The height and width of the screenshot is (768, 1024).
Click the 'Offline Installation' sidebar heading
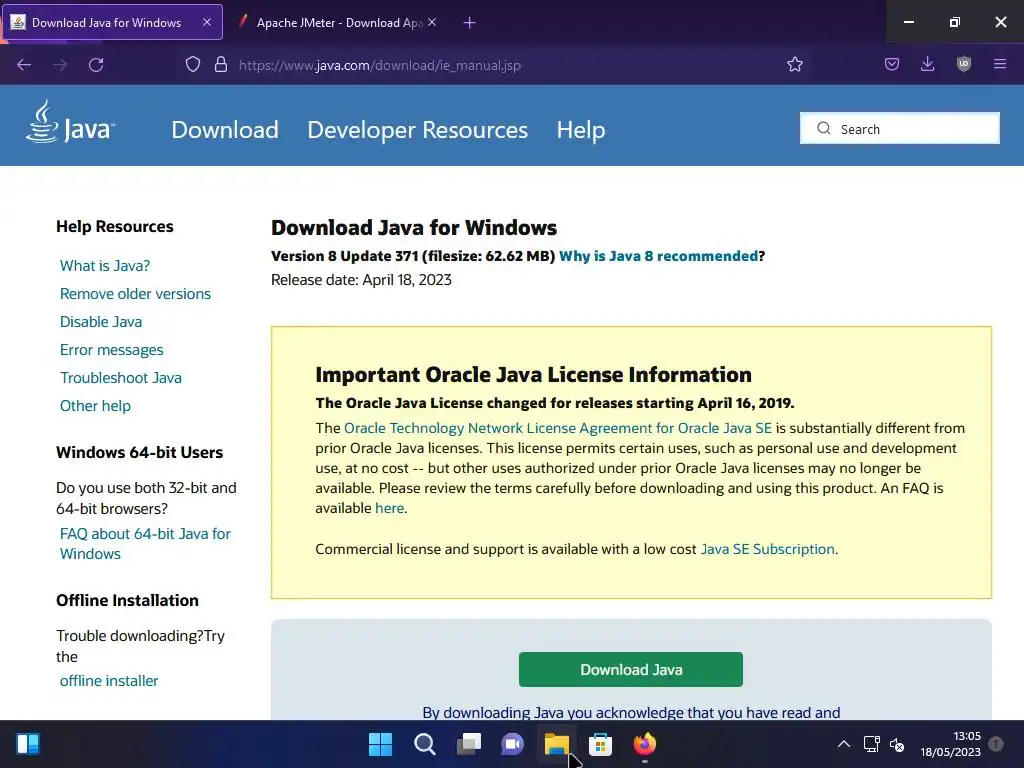coord(127,600)
